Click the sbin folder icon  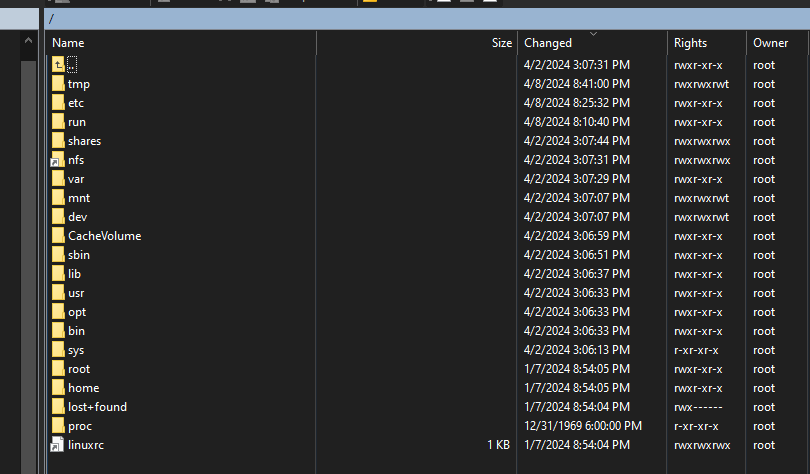click(58, 255)
